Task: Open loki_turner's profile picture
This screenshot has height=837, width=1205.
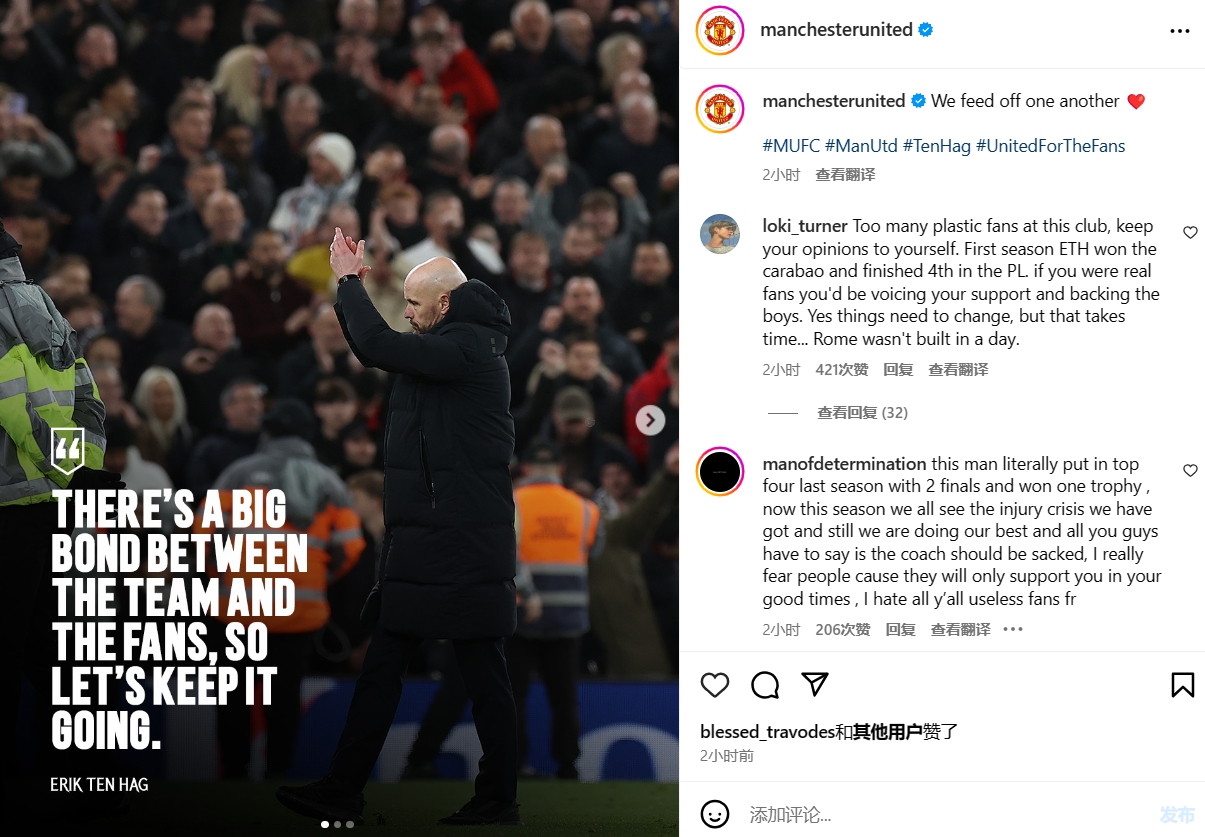Action: (720, 234)
